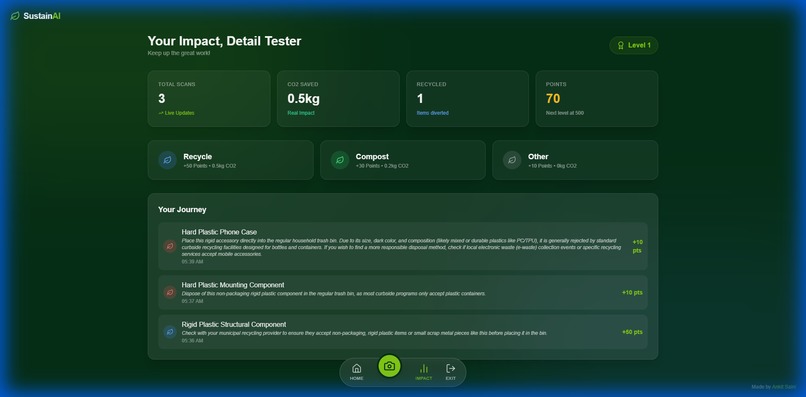The image size is (806, 397).
Task: Click the 'Items diverted' label
Action: [x=433, y=113]
